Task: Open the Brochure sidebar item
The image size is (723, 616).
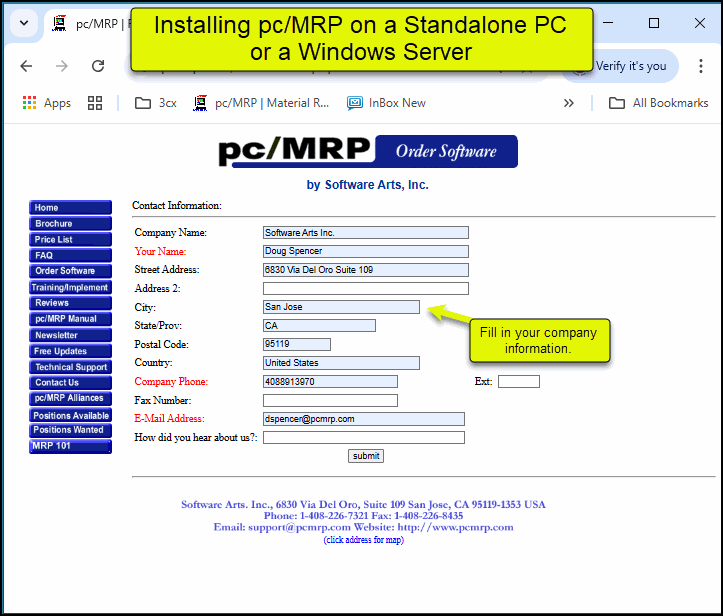Action: coord(71,224)
